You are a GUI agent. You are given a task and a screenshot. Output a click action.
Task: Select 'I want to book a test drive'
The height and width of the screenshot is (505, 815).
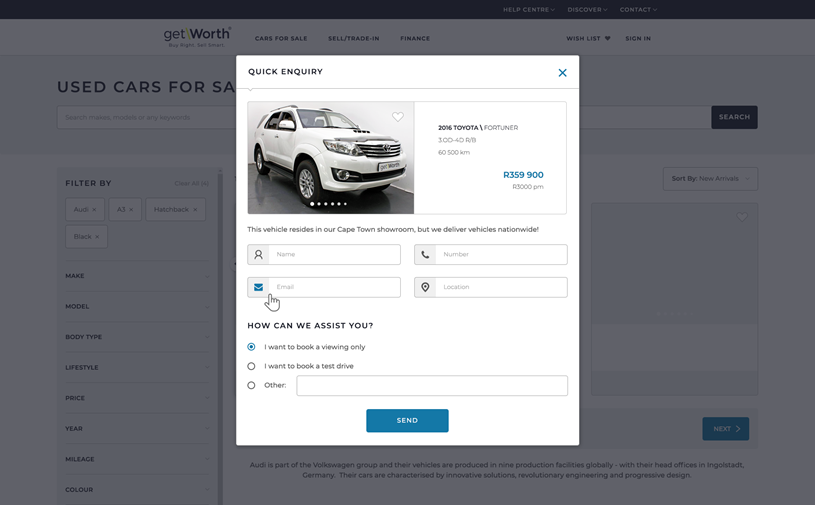pyautogui.click(x=252, y=366)
